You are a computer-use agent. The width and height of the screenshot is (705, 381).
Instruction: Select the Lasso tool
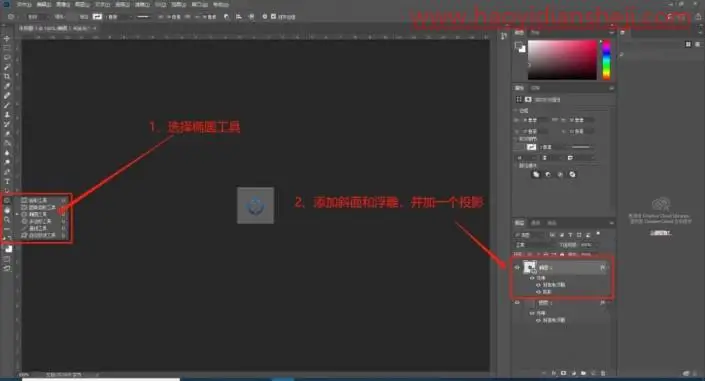pos(7,58)
